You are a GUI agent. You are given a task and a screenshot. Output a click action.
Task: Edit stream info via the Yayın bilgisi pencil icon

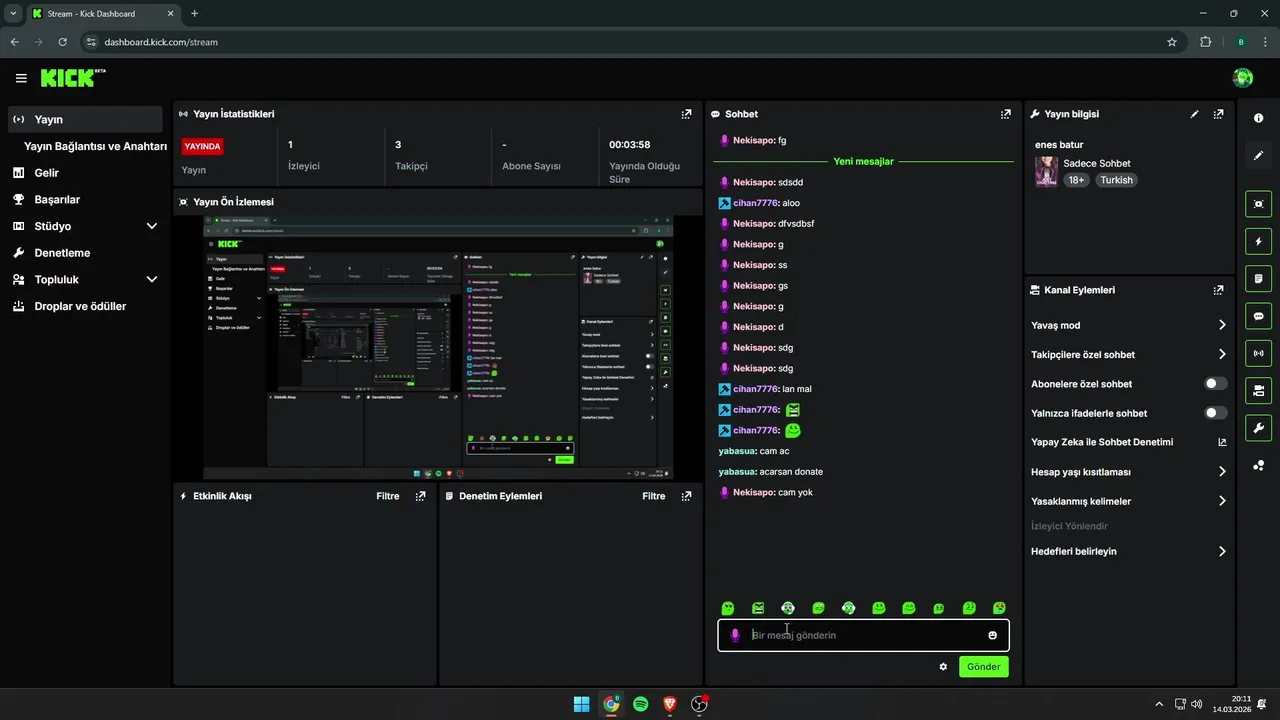tap(1194, 114)
